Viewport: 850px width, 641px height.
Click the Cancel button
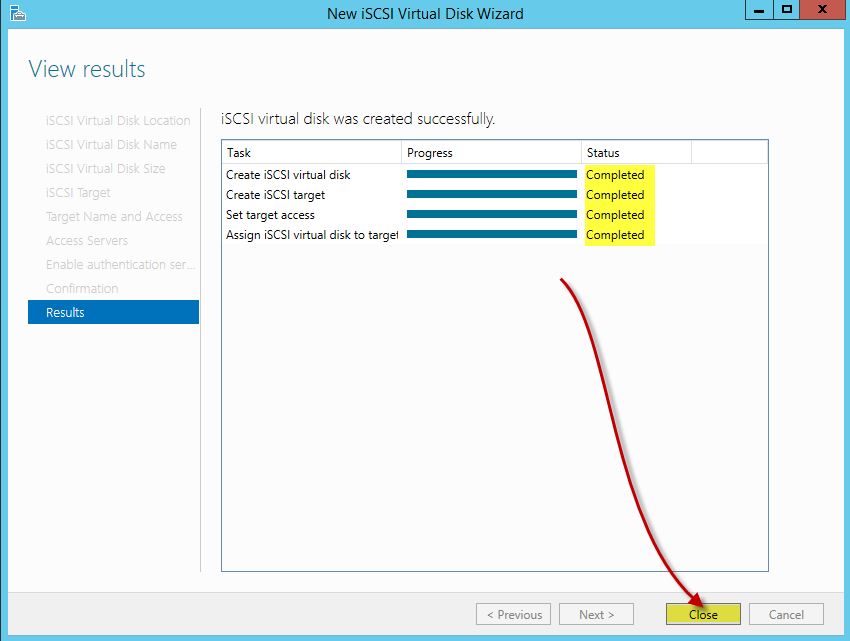[x=786, y=614]
